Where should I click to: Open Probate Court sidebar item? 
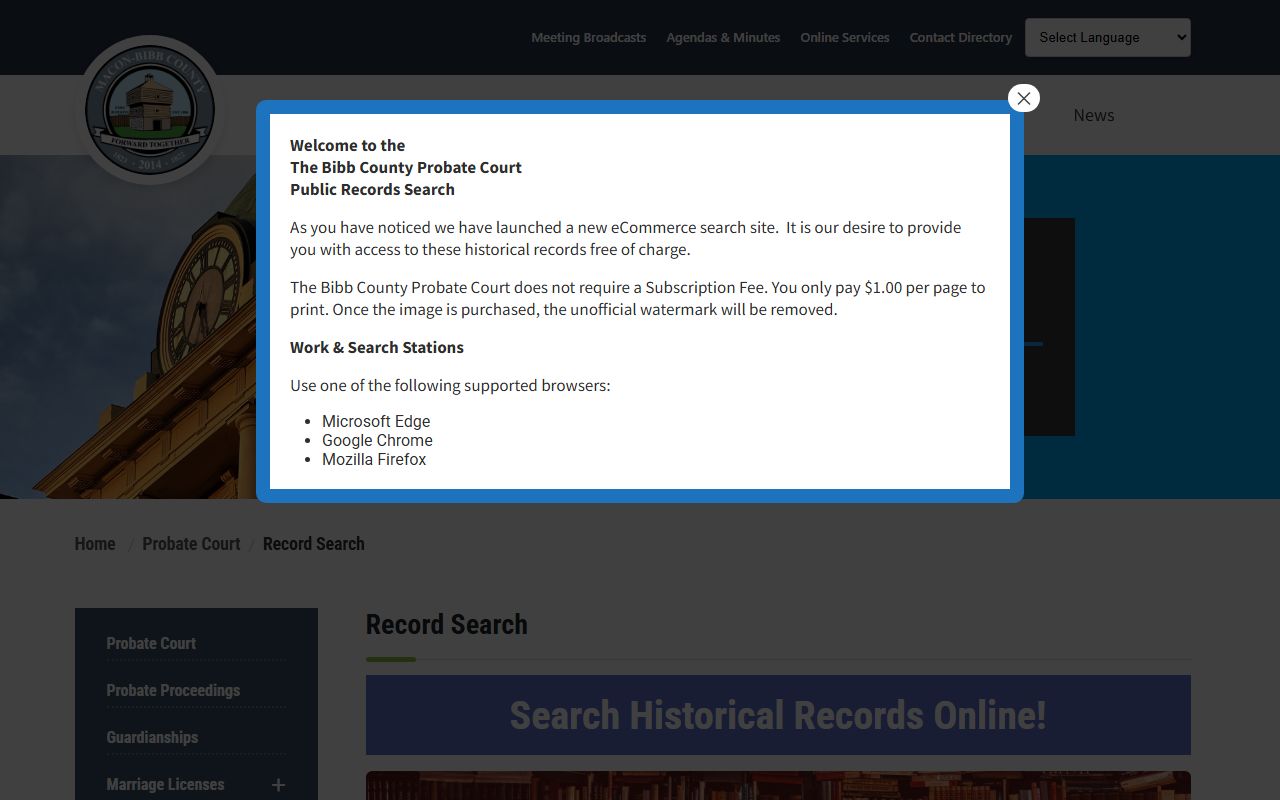[151, 643]
